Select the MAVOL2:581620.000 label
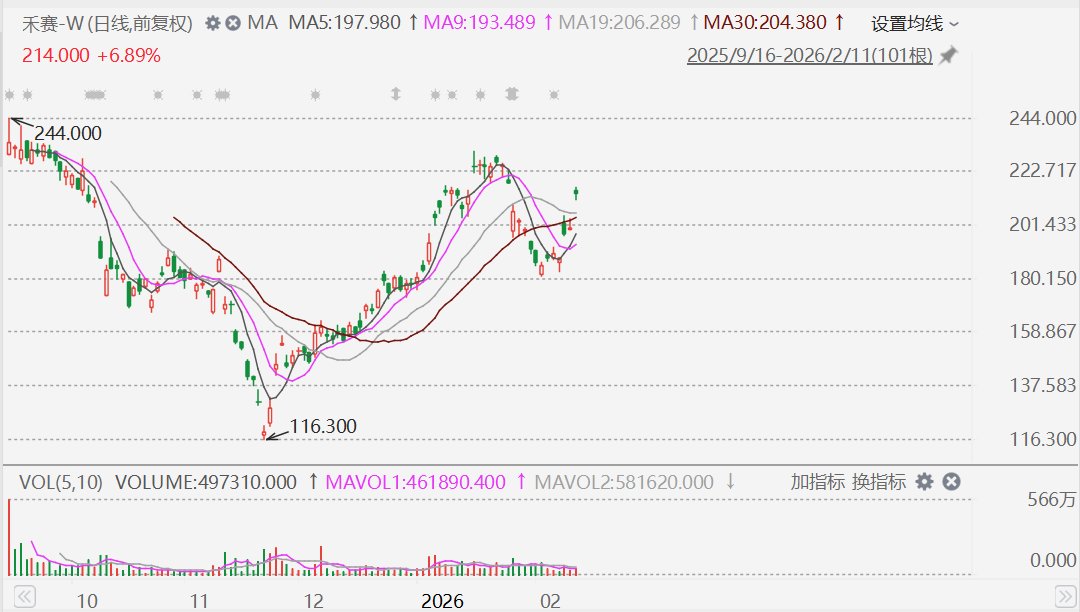The image size is (1080, 612). pos(624,482)
